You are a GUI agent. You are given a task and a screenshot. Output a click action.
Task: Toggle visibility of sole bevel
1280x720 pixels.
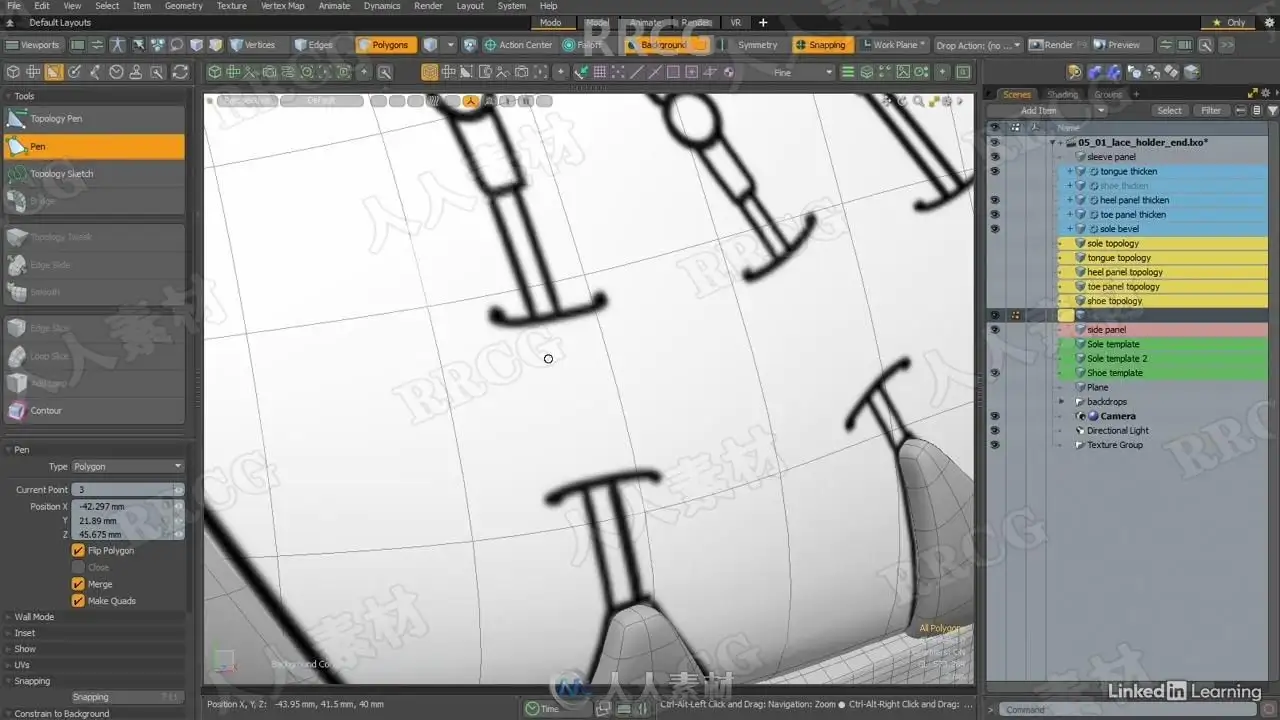tap(994, 229)
